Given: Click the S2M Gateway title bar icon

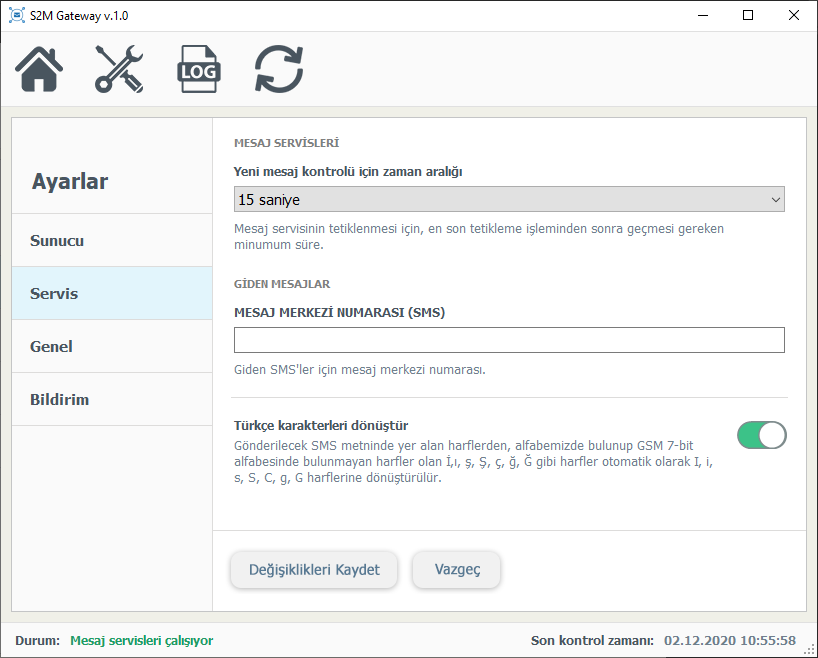Looking at the screenshot, I should point(16,16).
